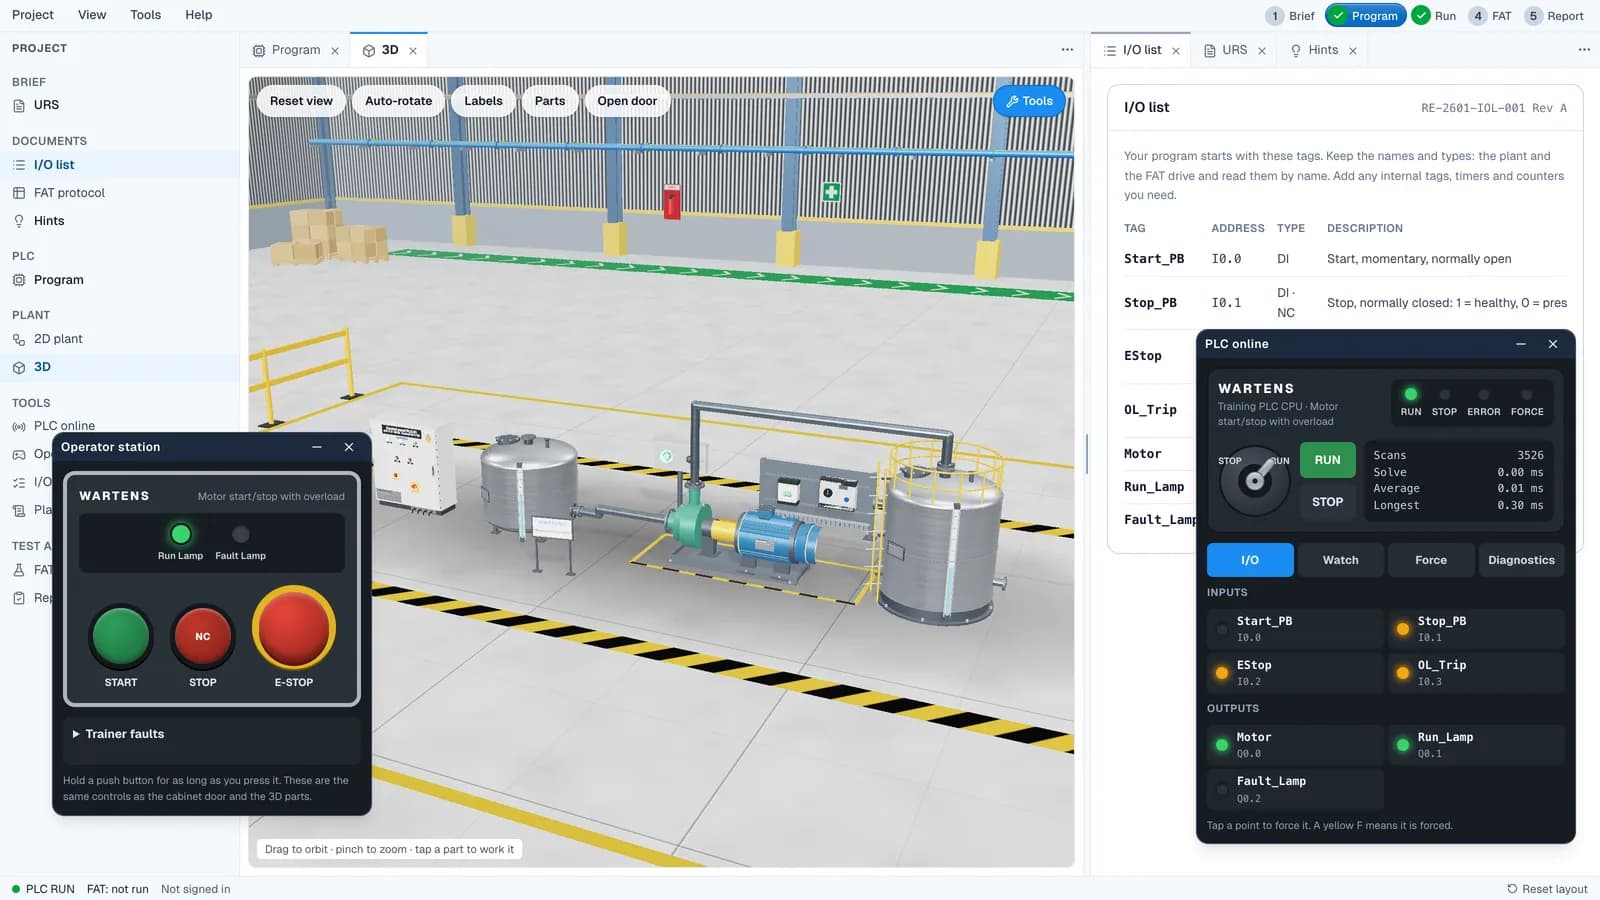This screenshot has width=1600, height=900.
Task: Minimize the Operator station panel
Action: pyautogui.click(x=317, y=447)
